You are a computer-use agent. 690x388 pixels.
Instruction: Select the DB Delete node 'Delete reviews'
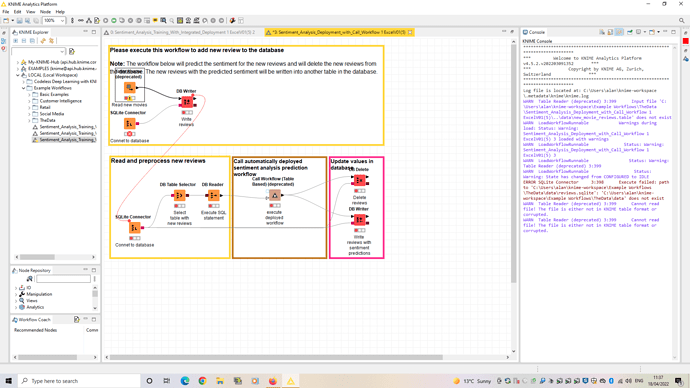point(360,180)
